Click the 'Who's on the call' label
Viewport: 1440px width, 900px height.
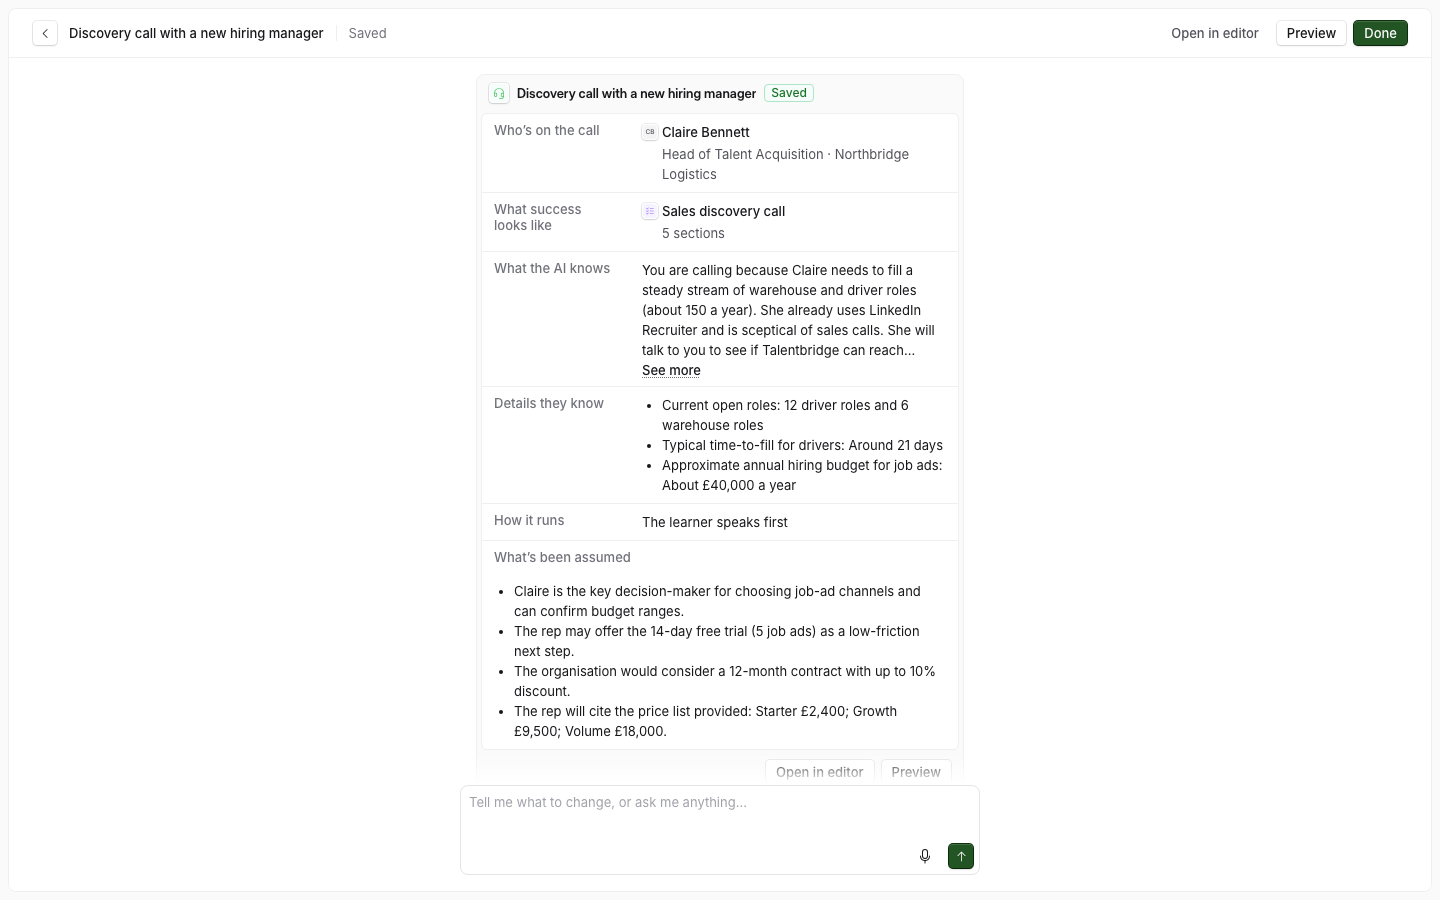point(547,130)
